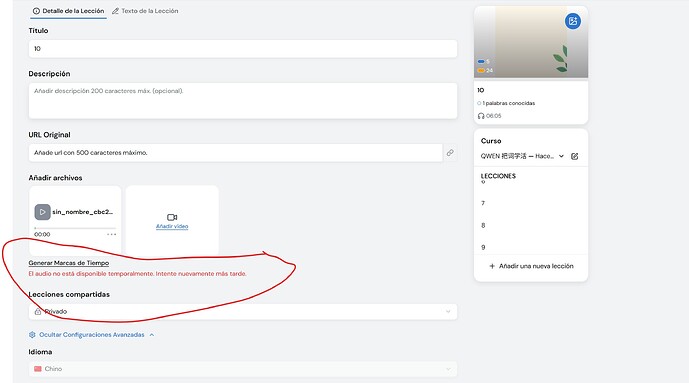The height and width of the screenshot is (383, 689).
Task: Click the edit course icon
Action: pyautogui.click(x=574, y=156)
